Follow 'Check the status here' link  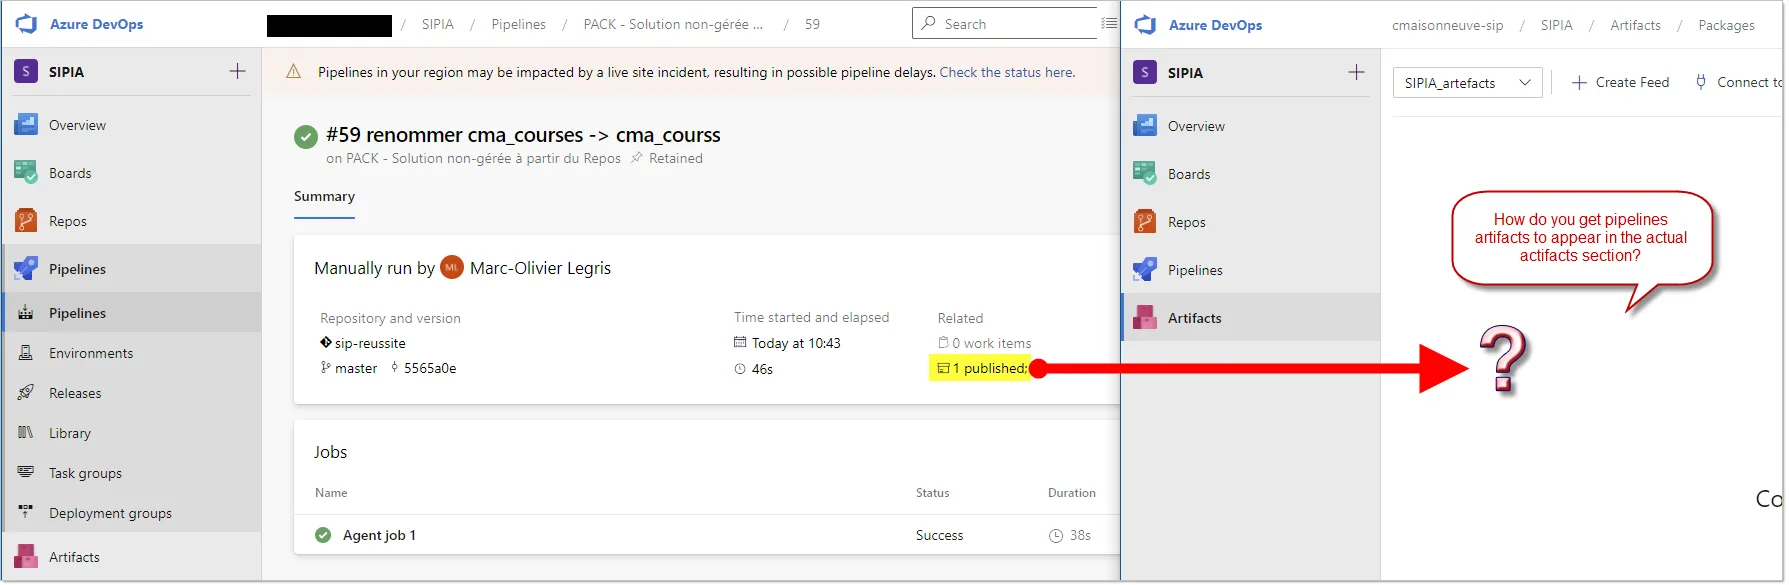point(1007,72)
